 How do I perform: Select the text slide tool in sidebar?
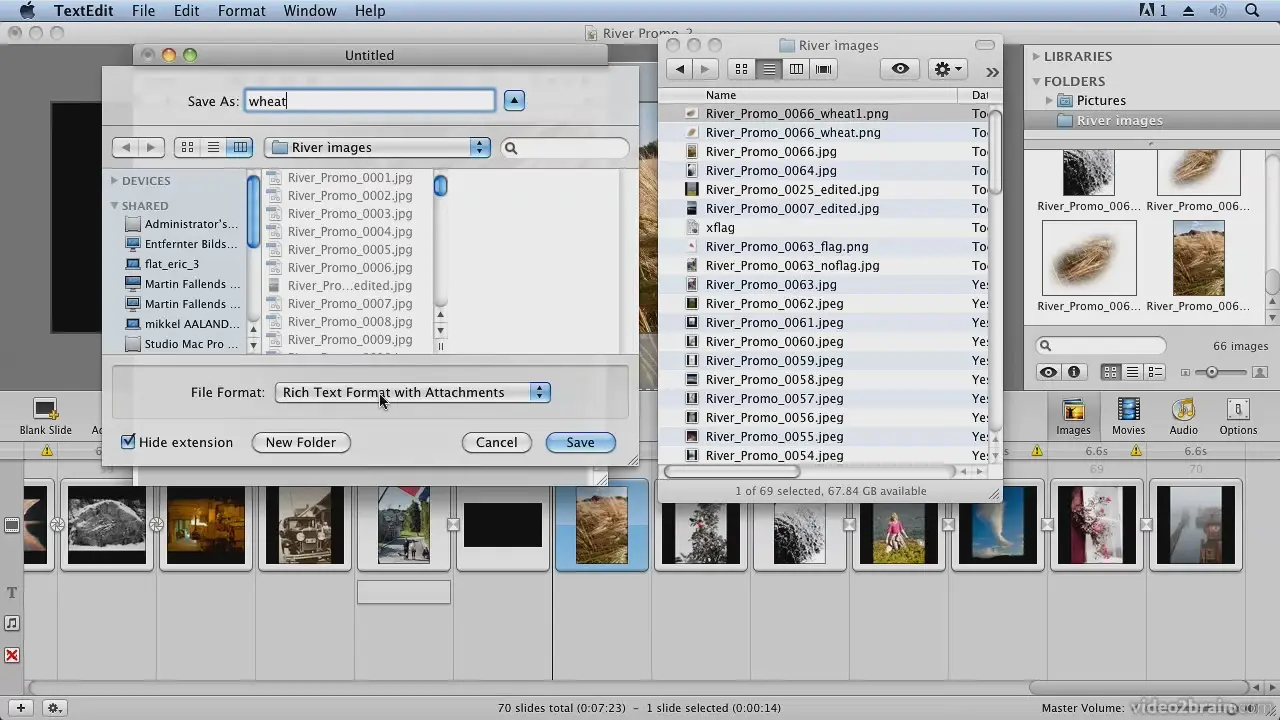click(11, 592)
